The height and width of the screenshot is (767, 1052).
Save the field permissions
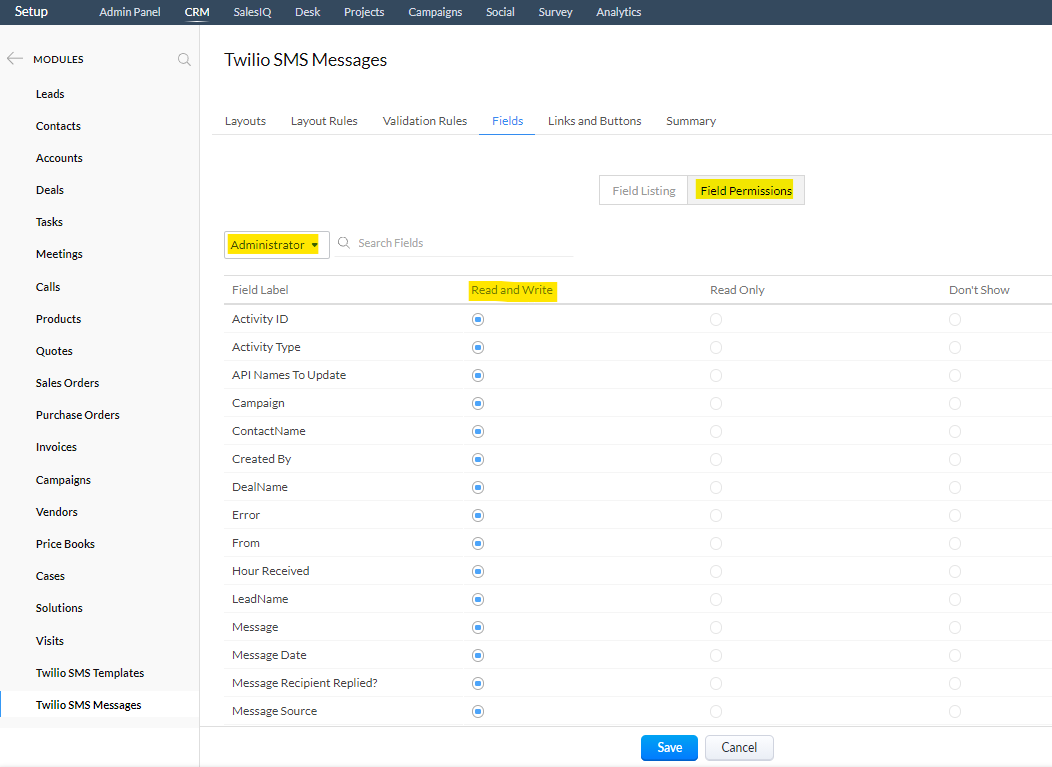pyautogui.click(x=669, y=748)
